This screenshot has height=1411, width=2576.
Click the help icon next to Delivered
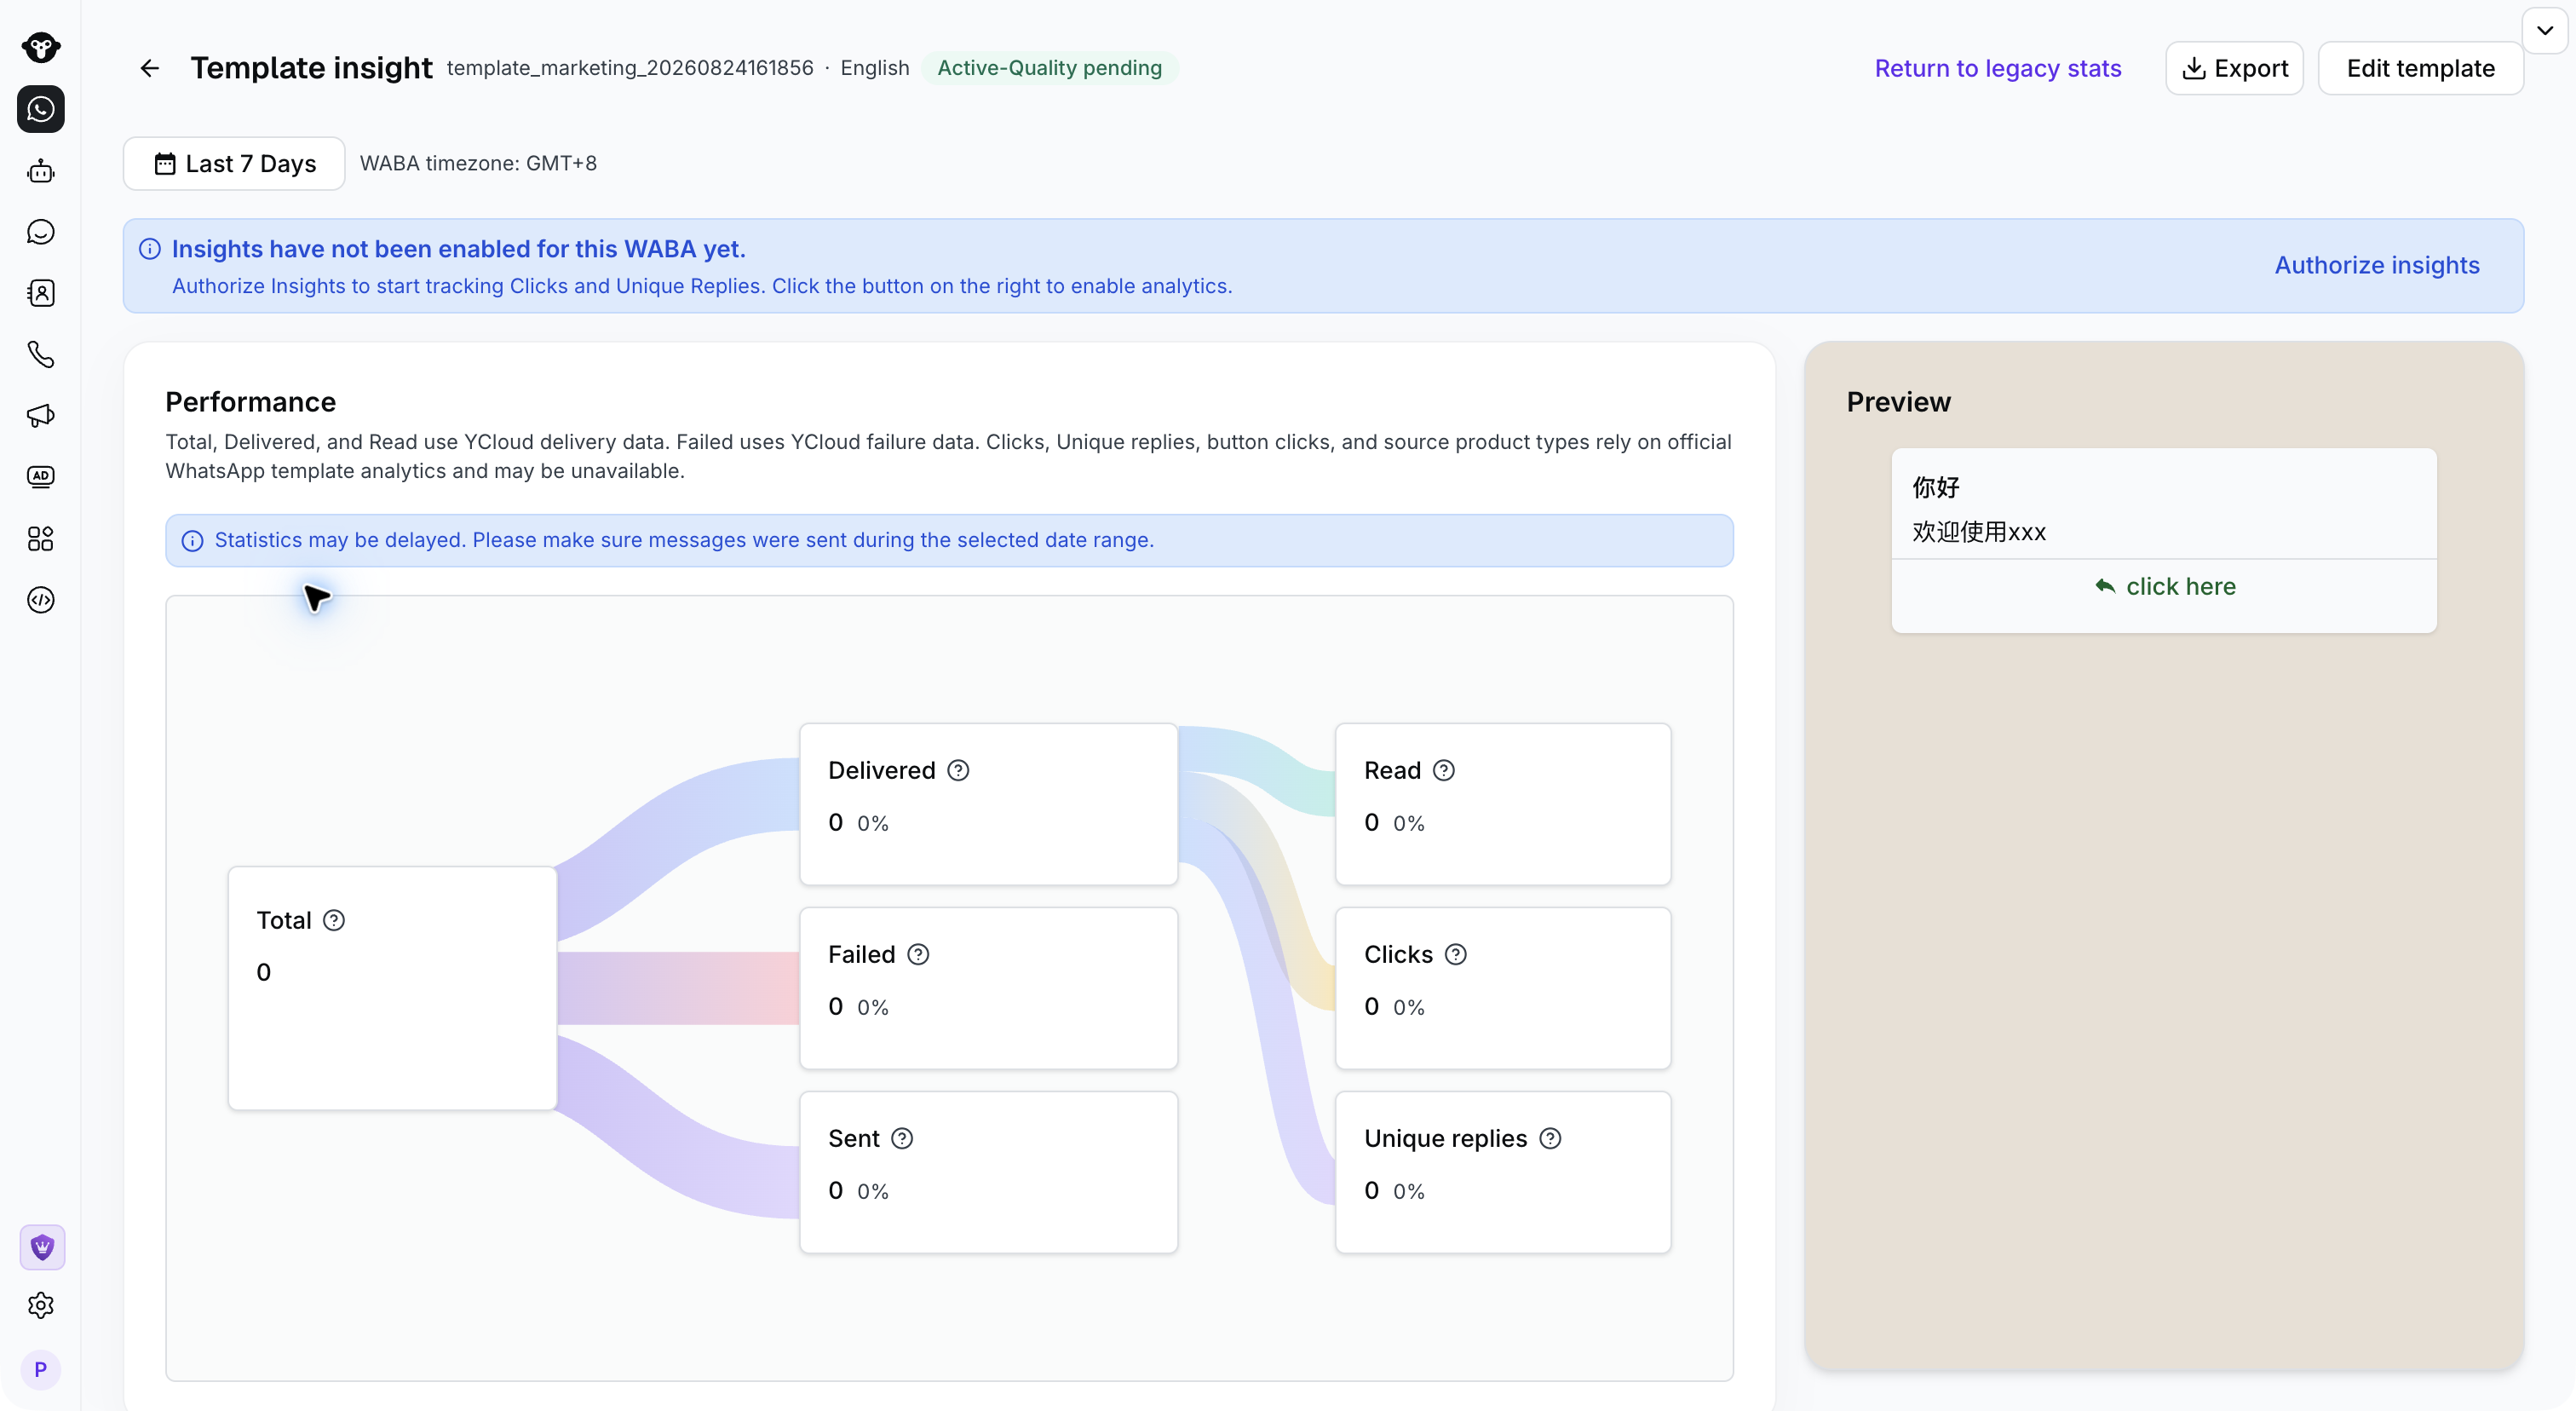(x=958, y=770)
